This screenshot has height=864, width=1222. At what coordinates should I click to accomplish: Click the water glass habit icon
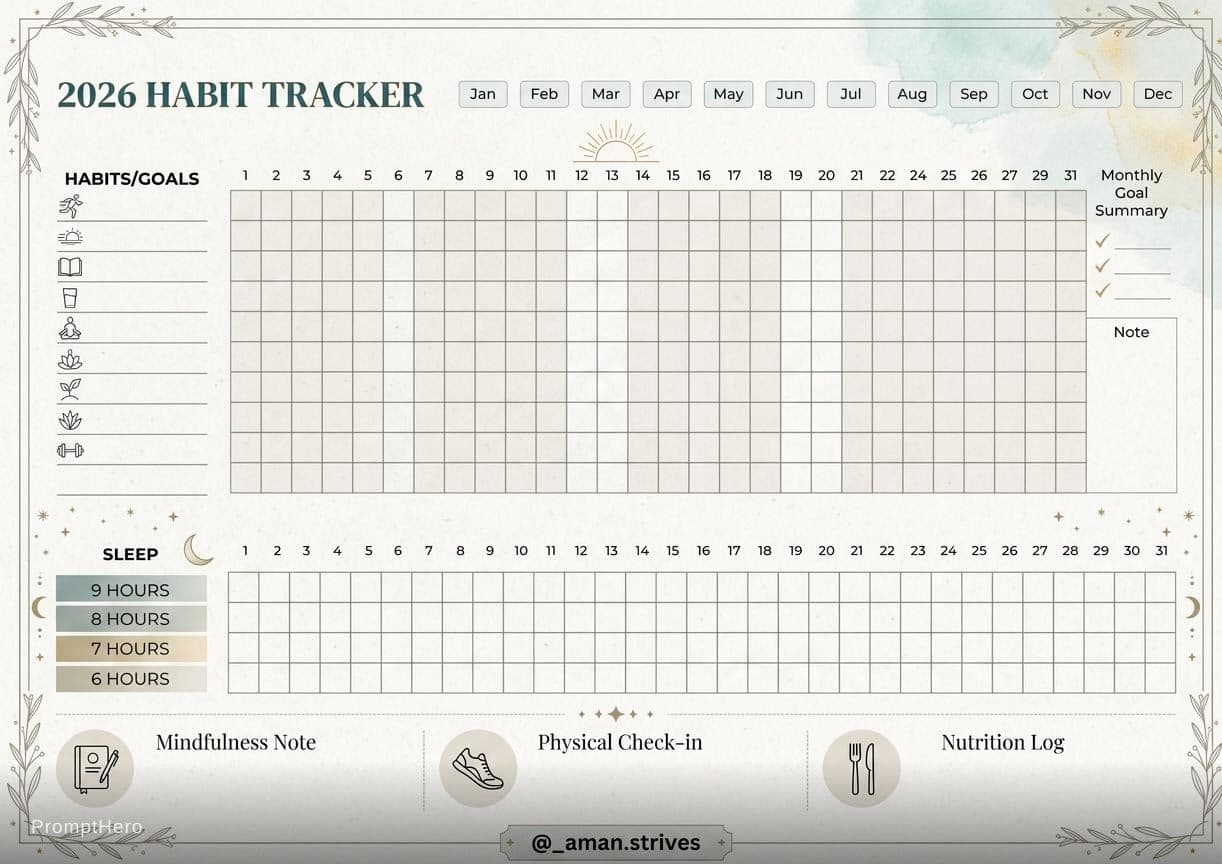[x=69, y=298]
